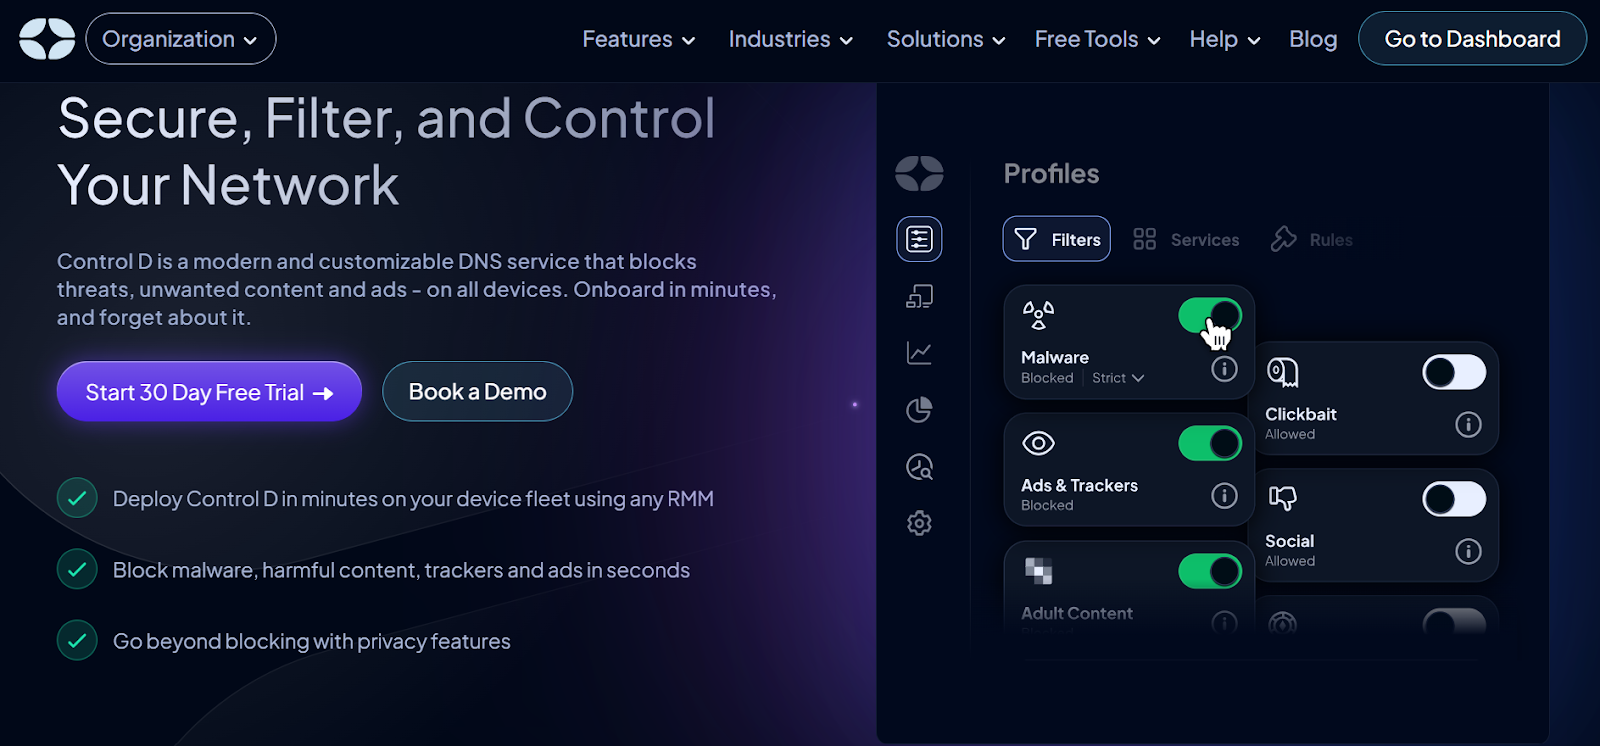Disable the Ads & Trackers toggle
Image resolution: width=1600 pixels, height=746 pixels.
(1210, 443)
